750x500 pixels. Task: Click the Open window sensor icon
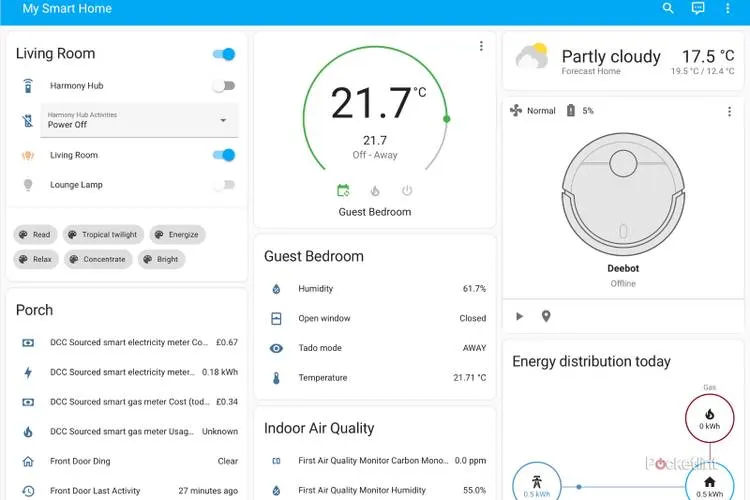[x=276, y=319]
